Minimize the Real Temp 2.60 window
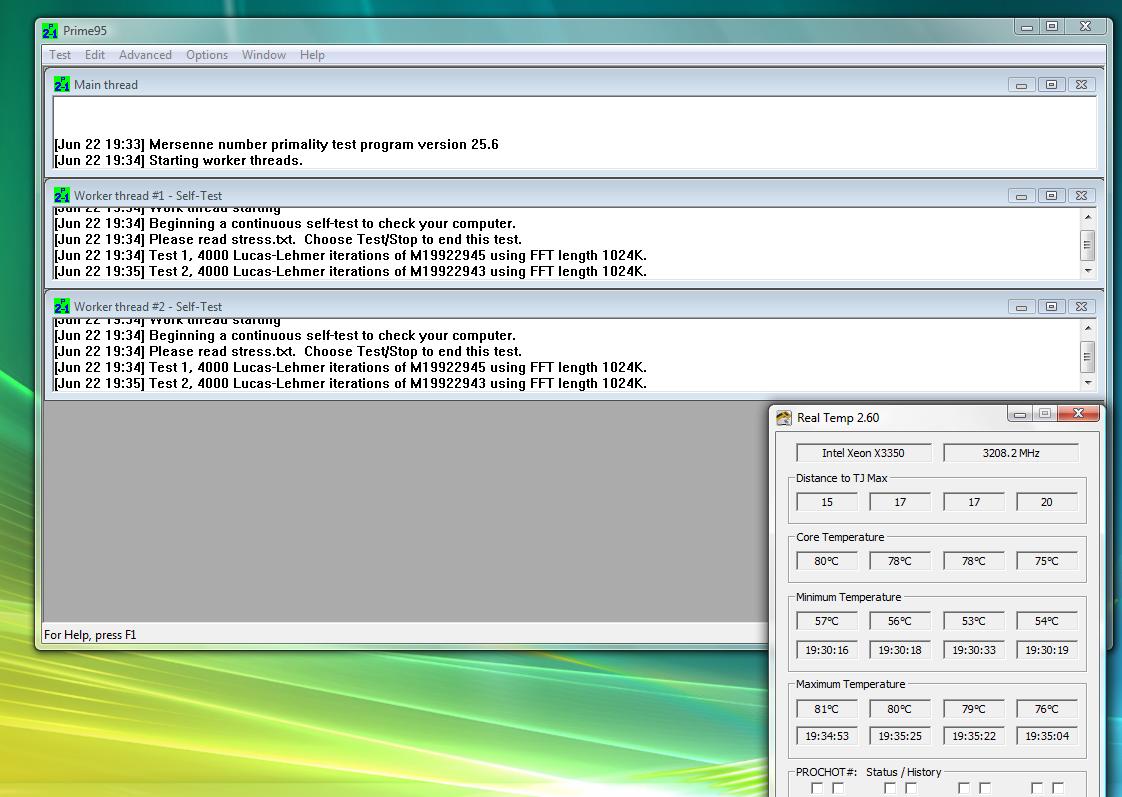 pyautogui.click(x=1020, y=414)
